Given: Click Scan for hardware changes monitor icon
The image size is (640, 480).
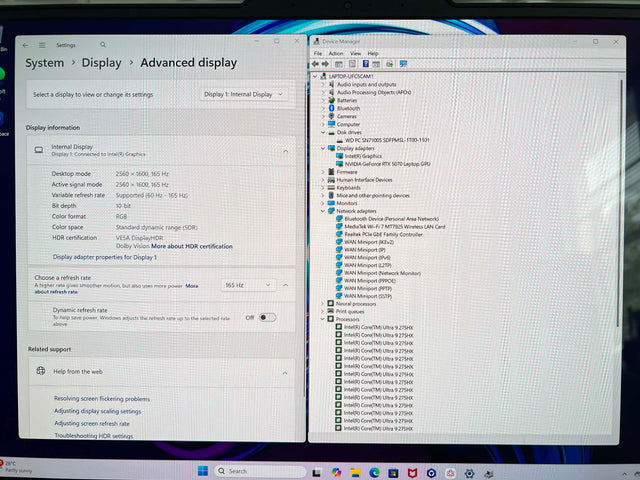Looking at the screenshot, I should 403,64.
